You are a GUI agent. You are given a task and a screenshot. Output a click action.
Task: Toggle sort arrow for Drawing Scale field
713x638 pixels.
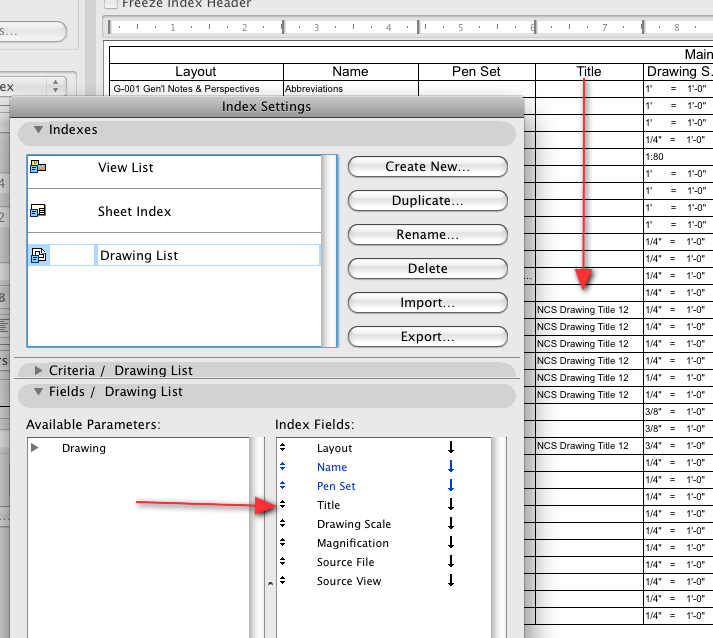(x=451, y=523)
